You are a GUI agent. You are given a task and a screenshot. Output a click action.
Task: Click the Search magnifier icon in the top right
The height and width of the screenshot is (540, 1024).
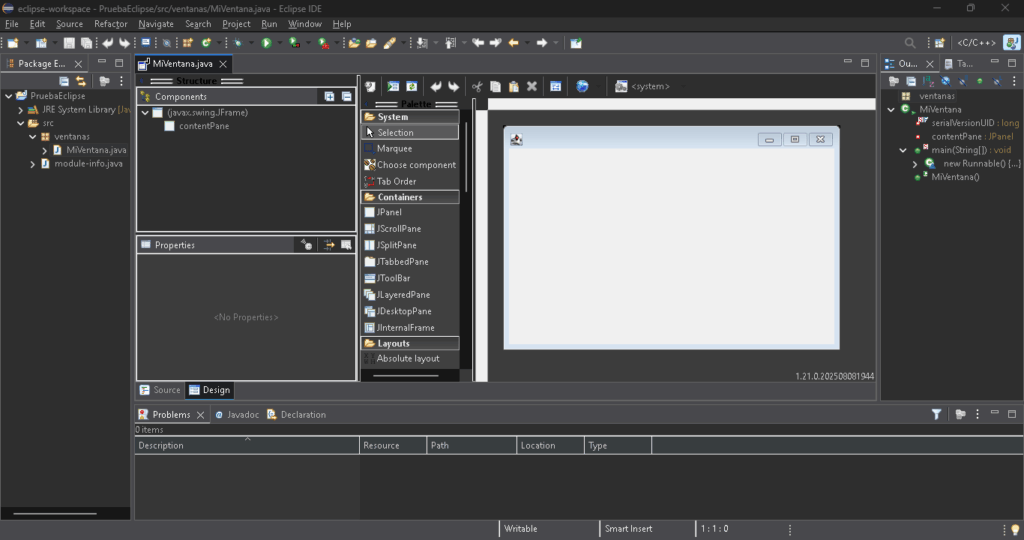point(910,43)
